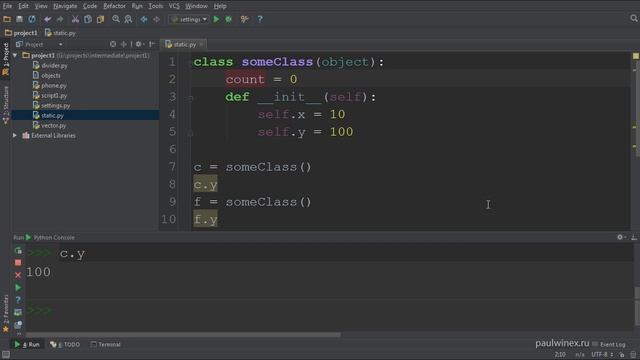The width and height of the screenshot is (640, 360).
Task: Open the Terminal tool window tab
Action: 106,344
